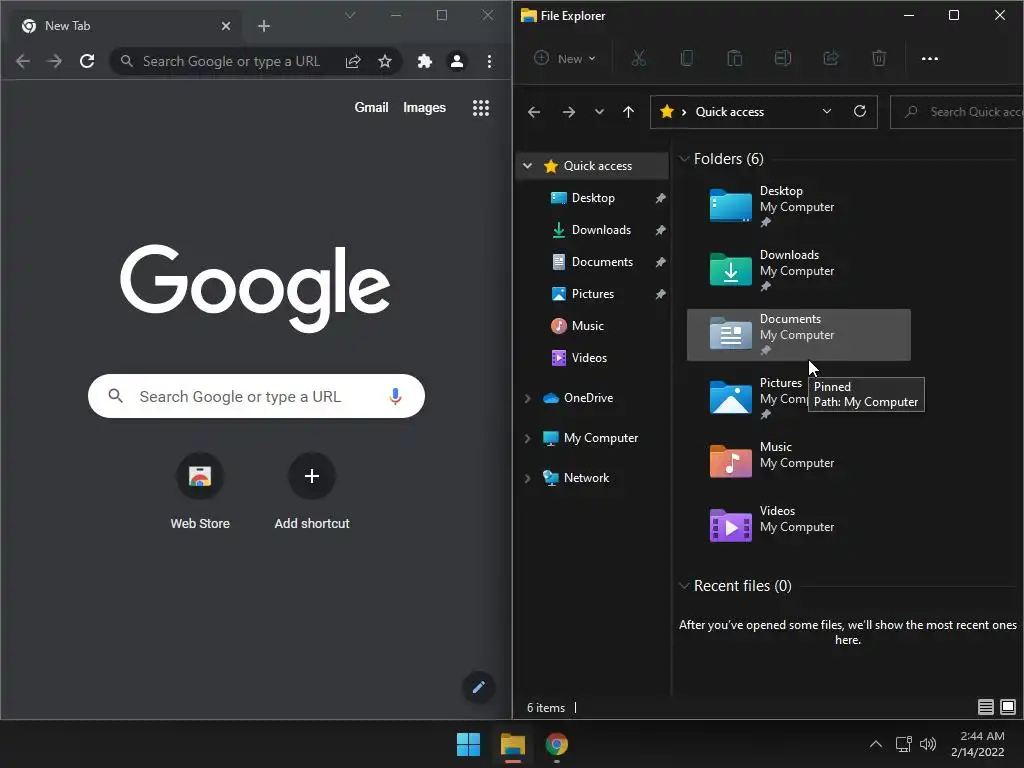Screen dimensions: 1024x768
Task: Collapse Folders (6) group
Action: (x=684, y=159)
